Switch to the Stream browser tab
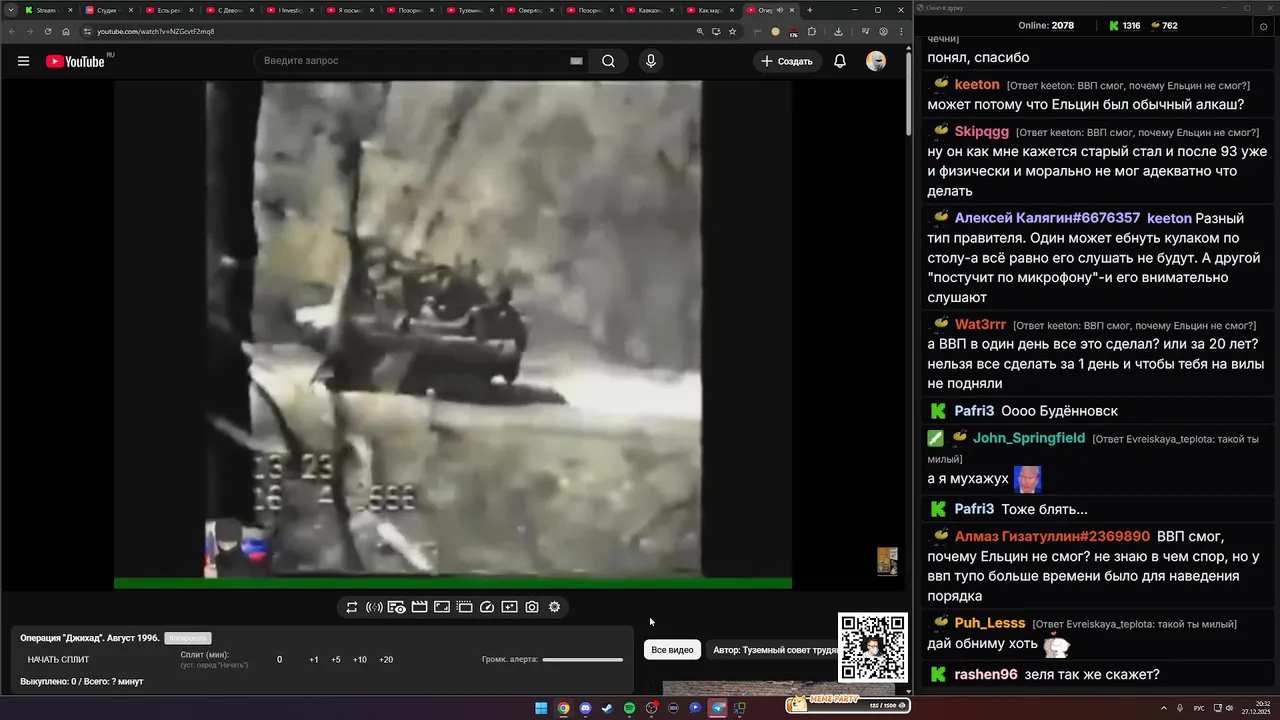This screenshot has height=720, width=1280. 49,10
